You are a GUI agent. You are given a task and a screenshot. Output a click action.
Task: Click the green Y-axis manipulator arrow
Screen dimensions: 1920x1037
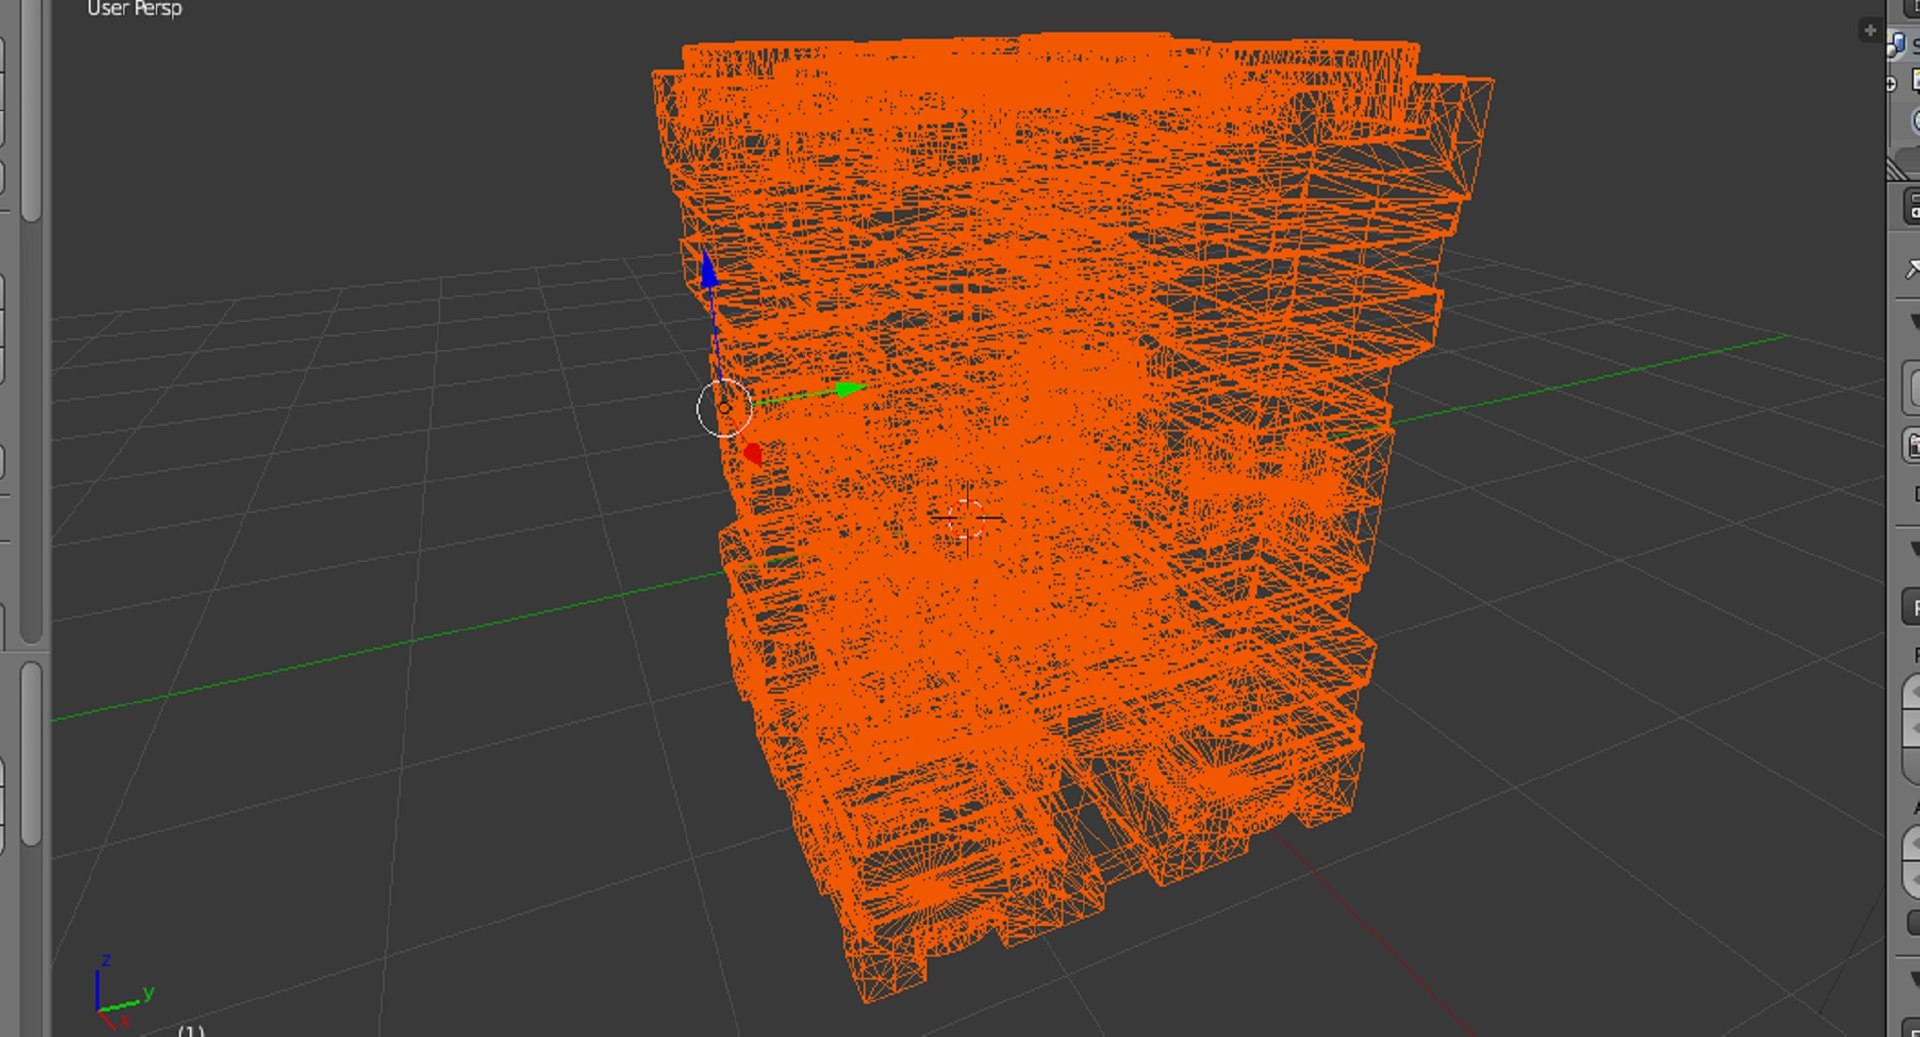coord(850,388)
